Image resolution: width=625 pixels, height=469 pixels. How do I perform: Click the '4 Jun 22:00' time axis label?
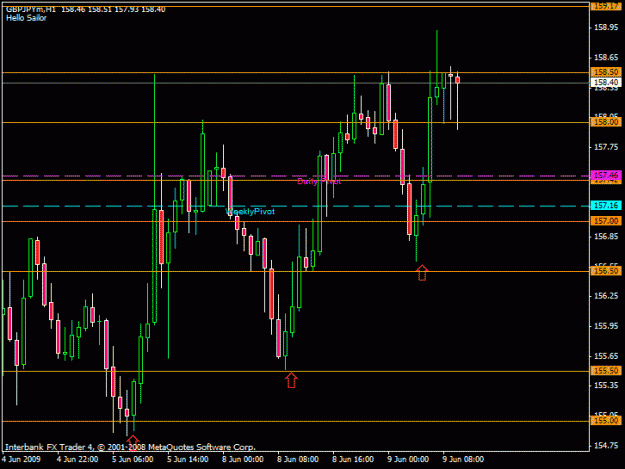click(77, 459)
